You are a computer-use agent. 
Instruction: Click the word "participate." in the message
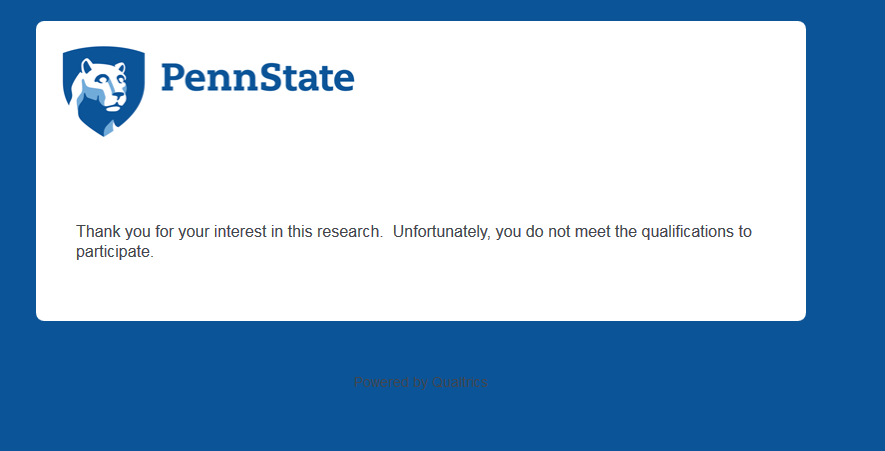coord(115,252)
